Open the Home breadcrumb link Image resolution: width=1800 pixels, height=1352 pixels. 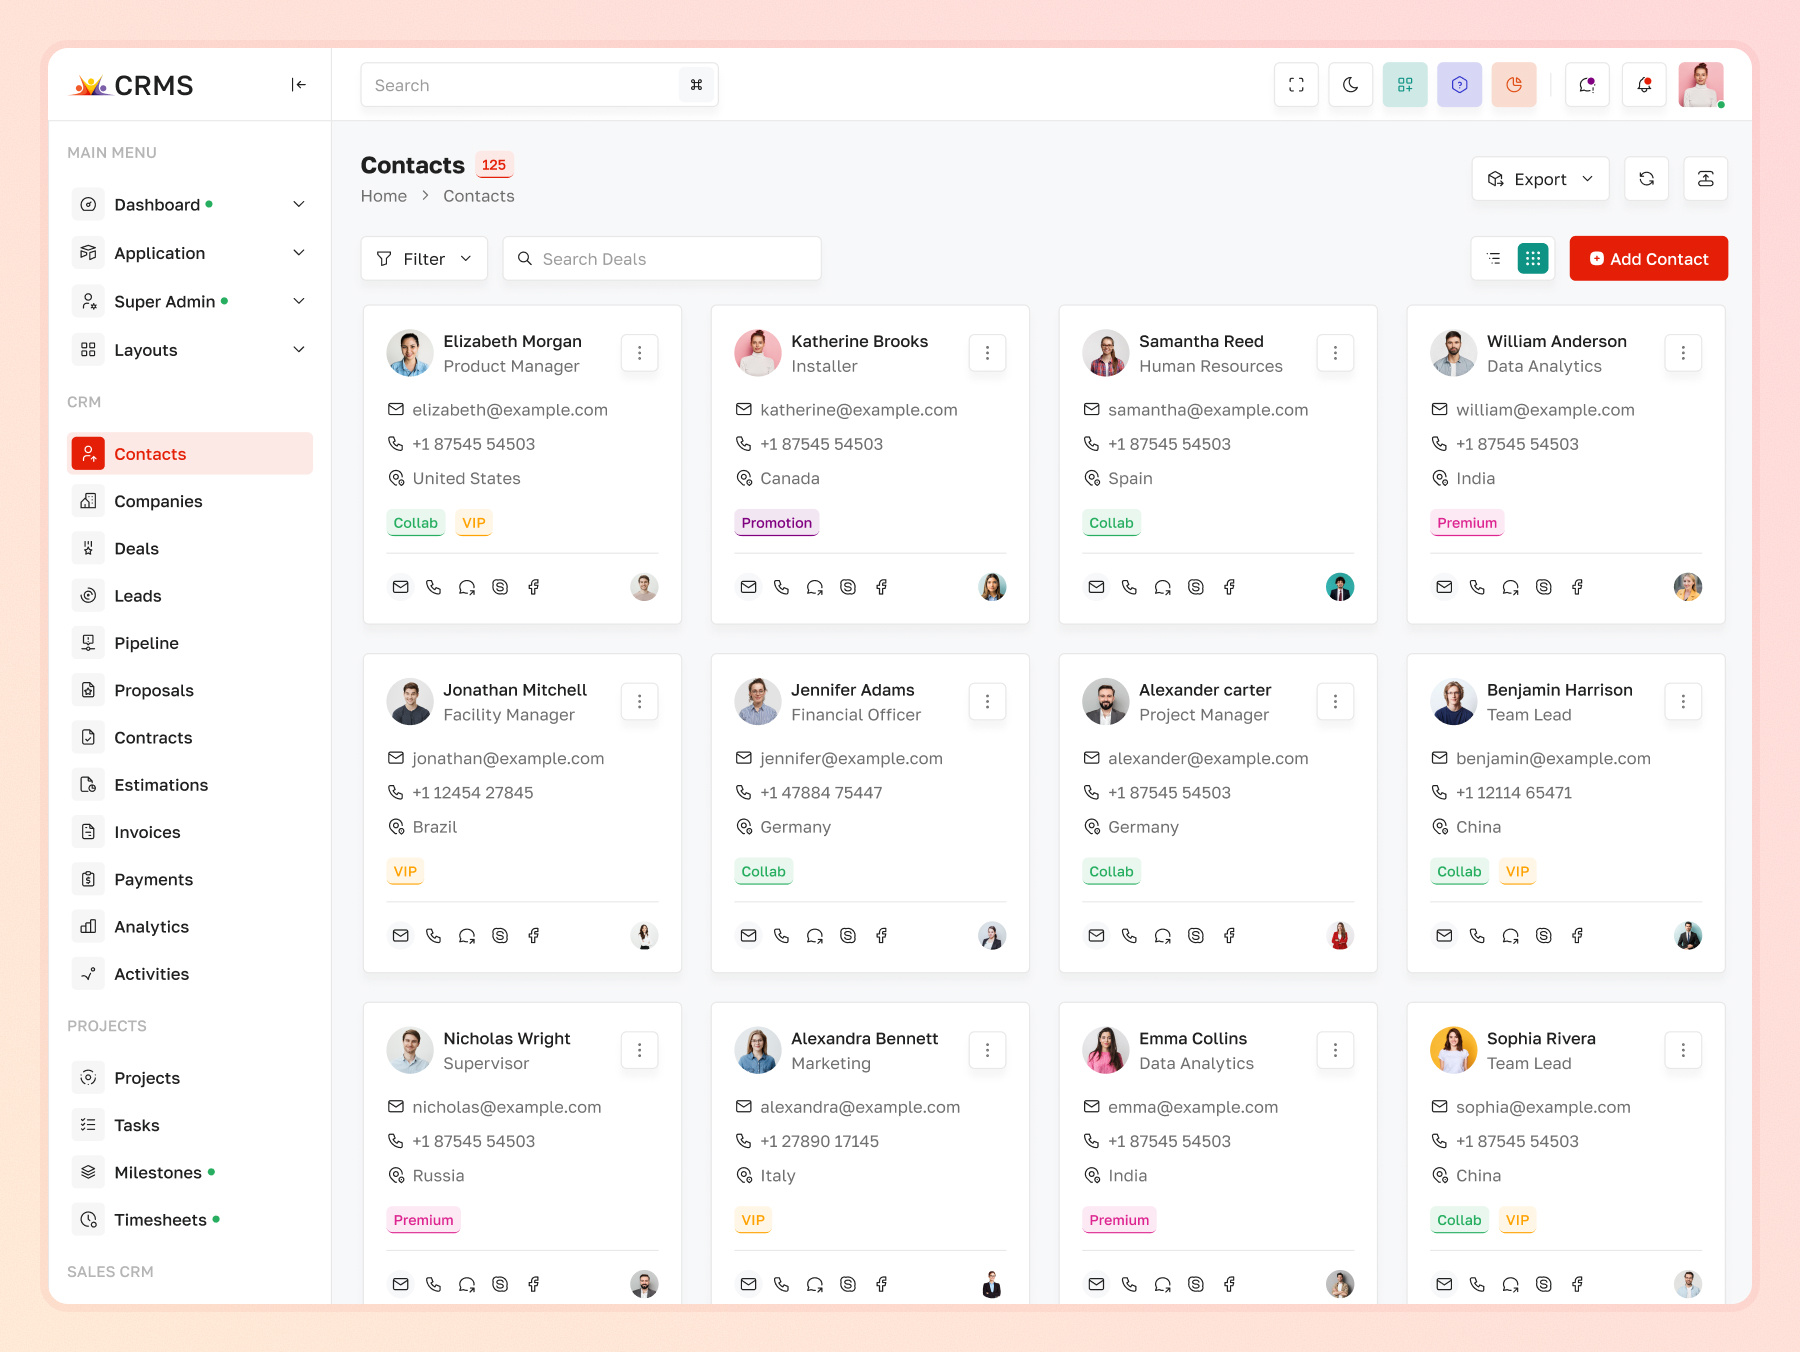(x=383, y=195)
